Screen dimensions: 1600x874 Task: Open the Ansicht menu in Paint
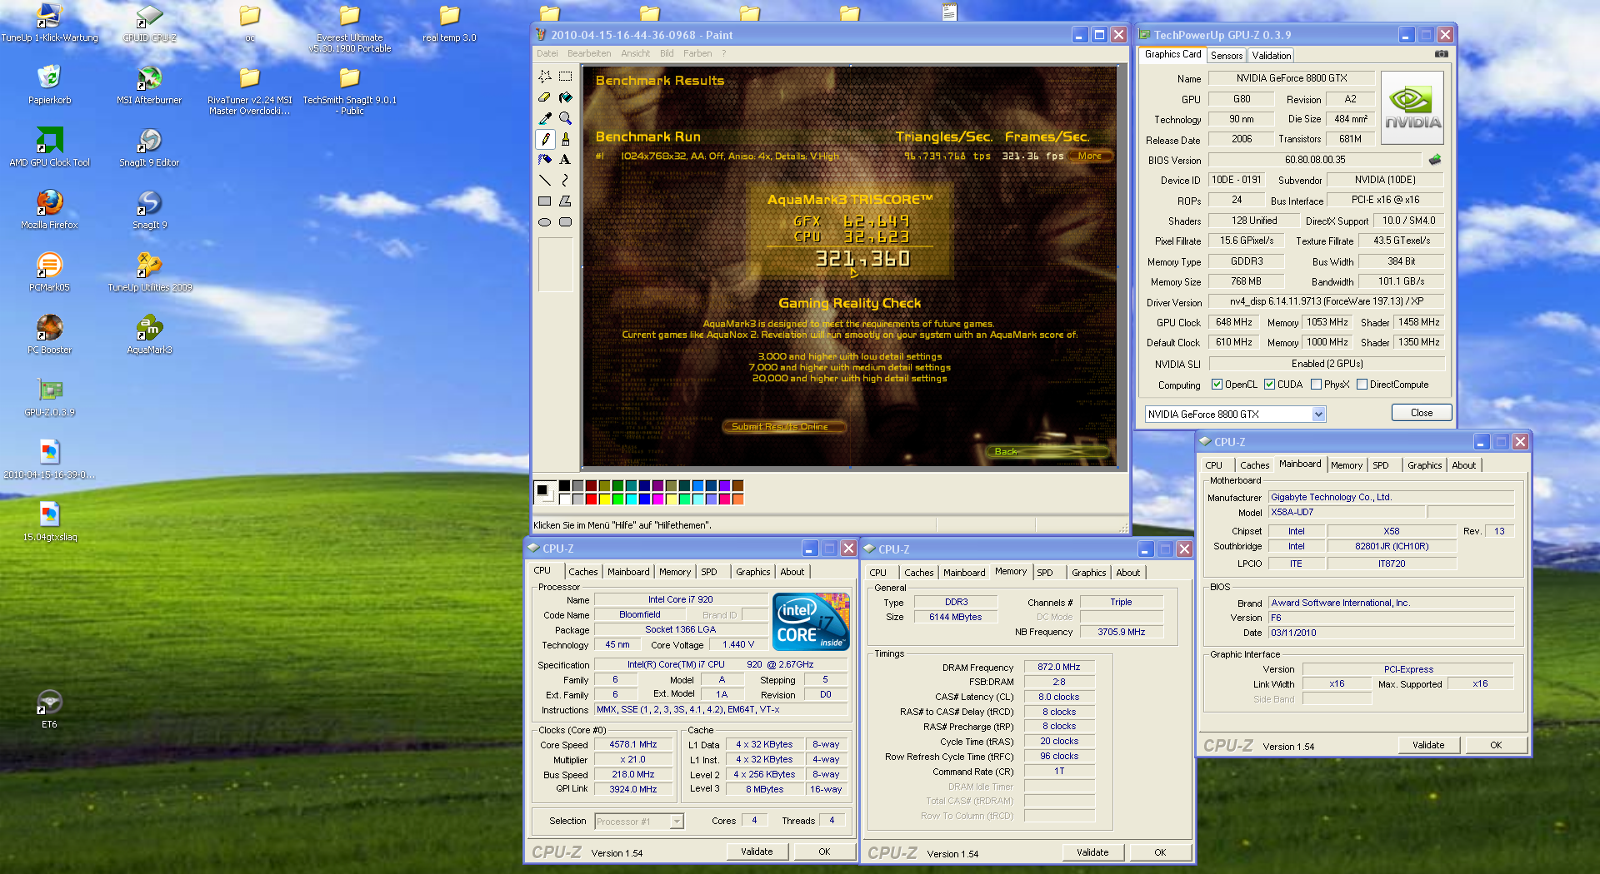coord(635,53)
